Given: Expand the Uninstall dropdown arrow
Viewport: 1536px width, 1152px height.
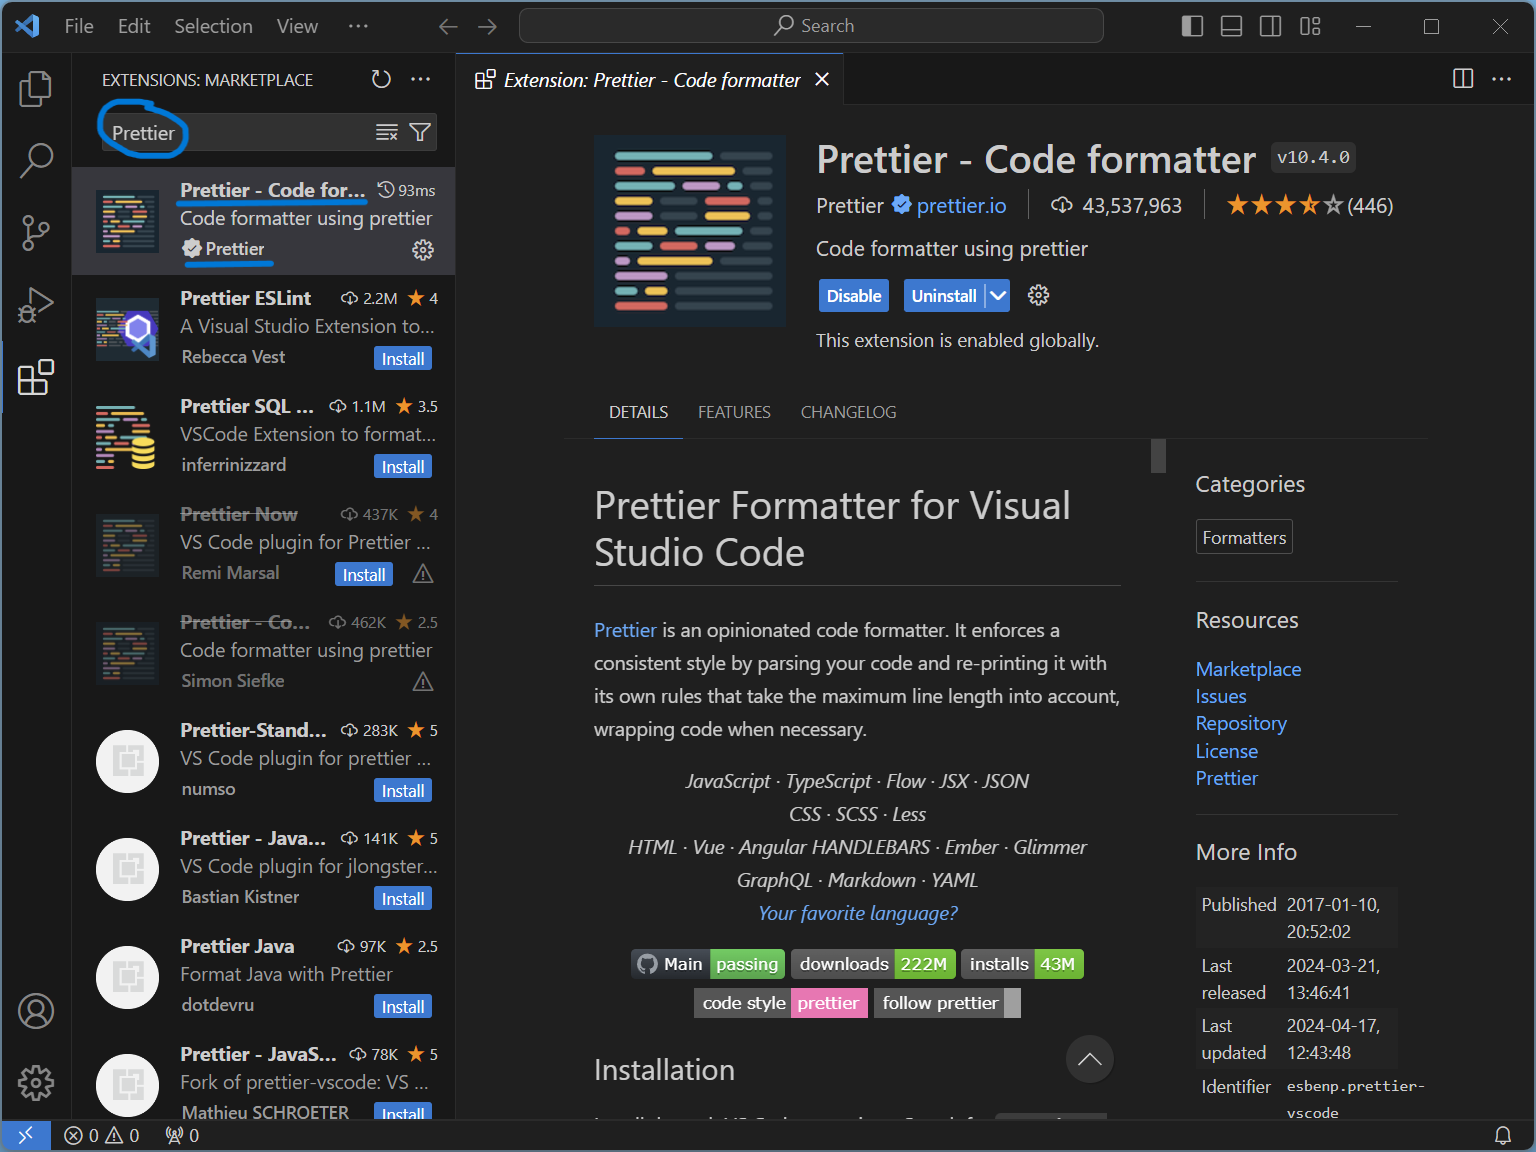Looking at the screenshot, I should click(x=997, y=295).
